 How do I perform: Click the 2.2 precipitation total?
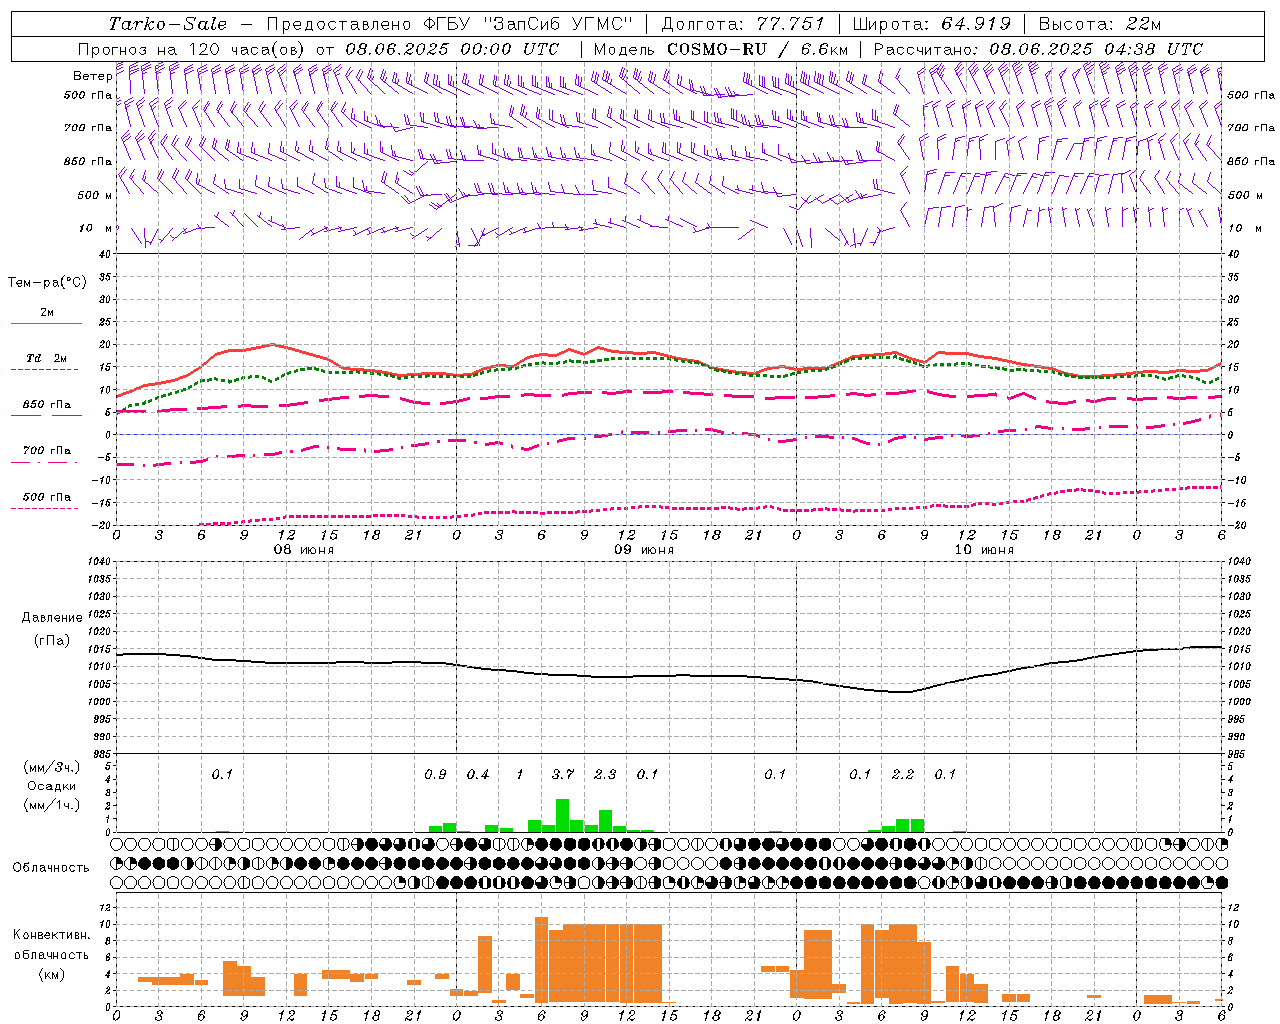(x=903, y=774)
